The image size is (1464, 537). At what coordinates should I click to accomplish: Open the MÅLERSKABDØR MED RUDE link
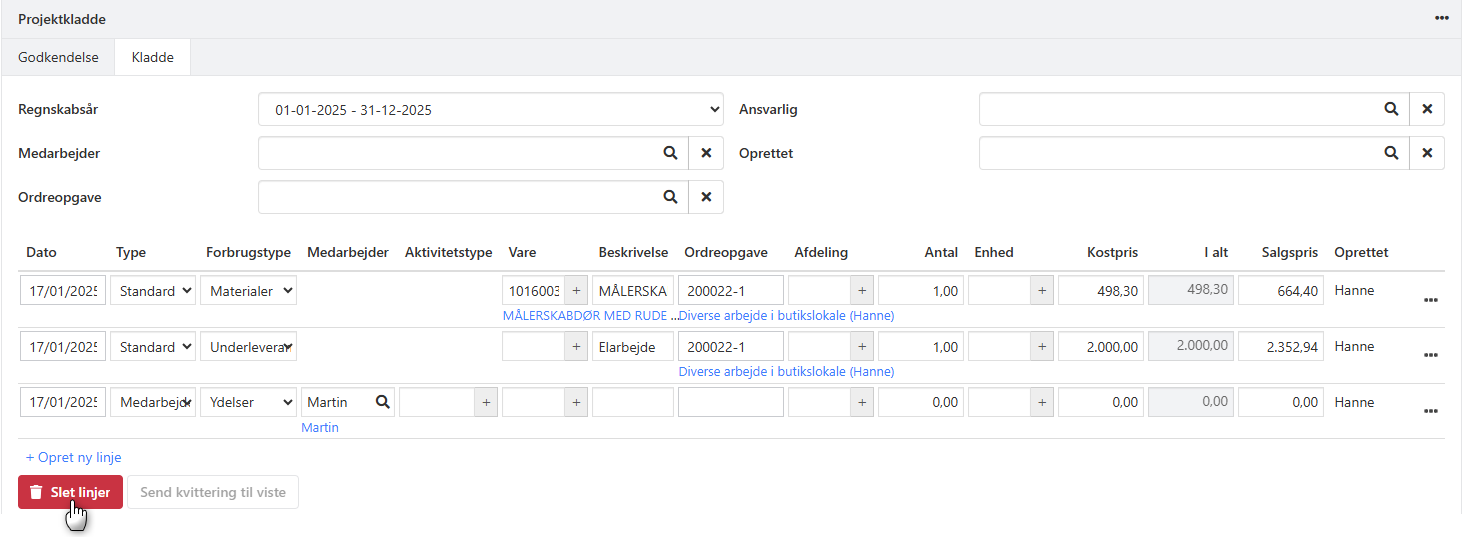(587, 316)
